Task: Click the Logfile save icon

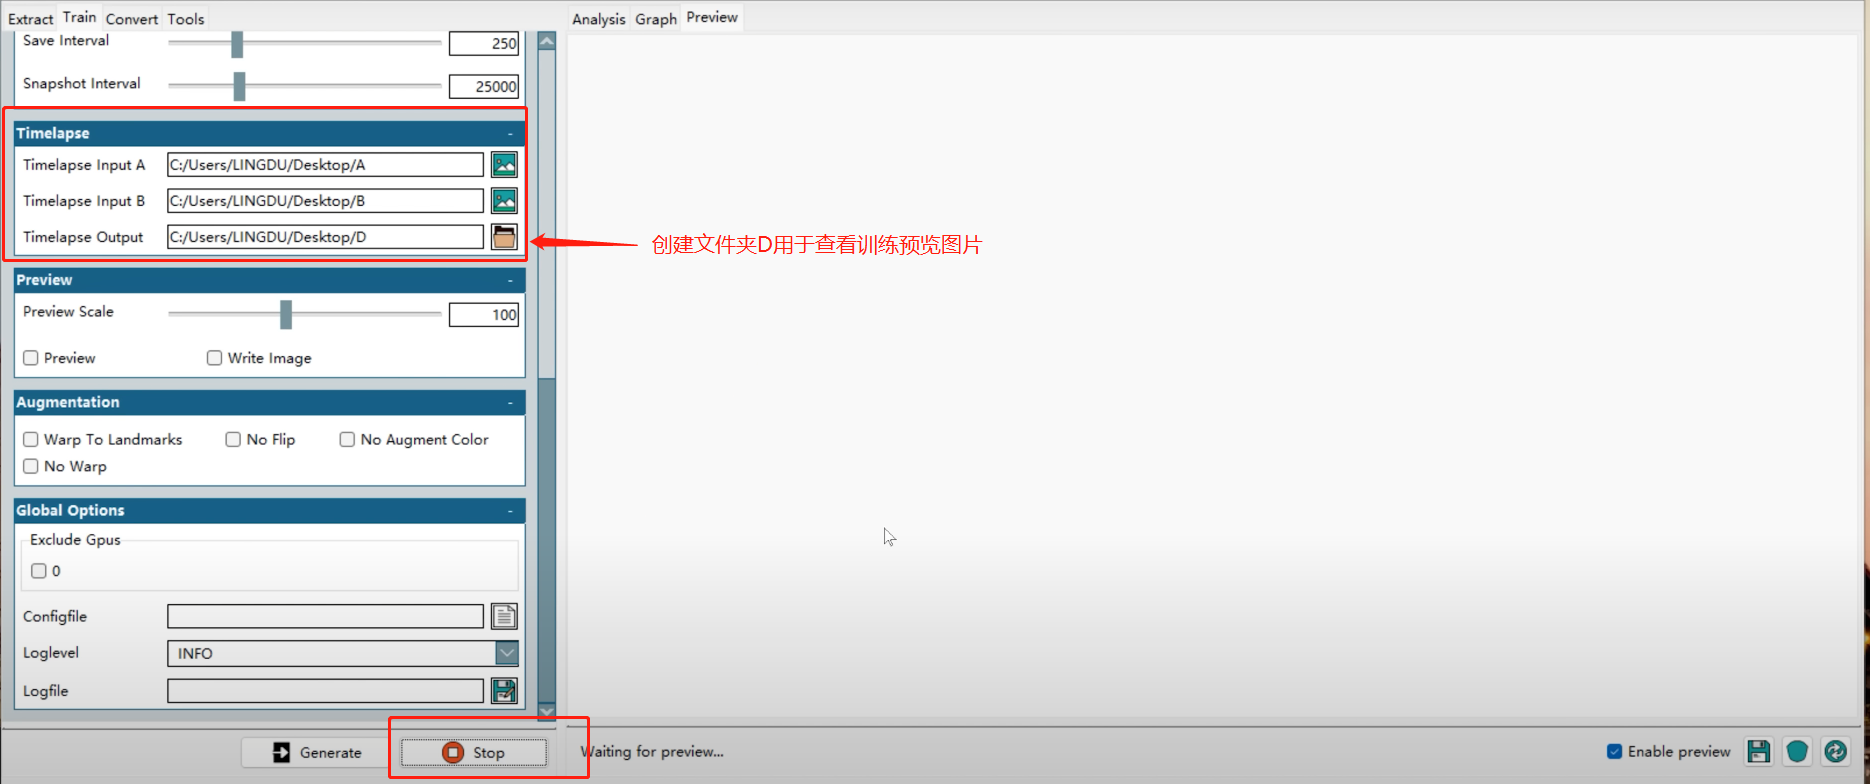Action: tap(504, 690)
